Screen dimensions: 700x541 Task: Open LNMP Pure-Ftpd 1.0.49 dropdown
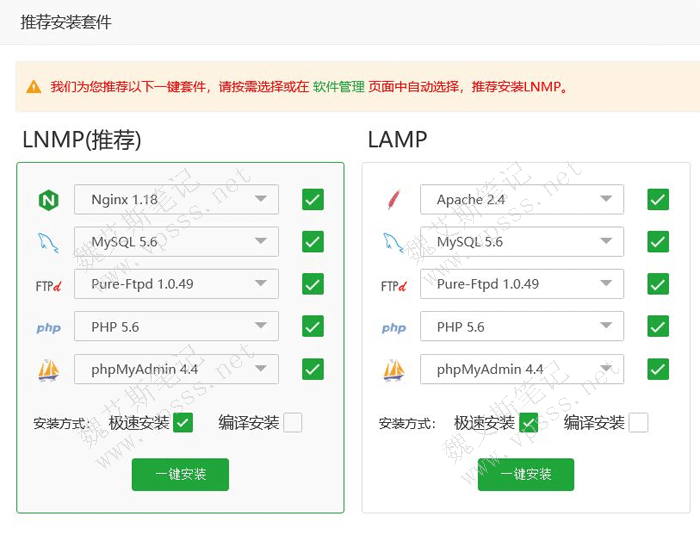click(x=176, y=284)
